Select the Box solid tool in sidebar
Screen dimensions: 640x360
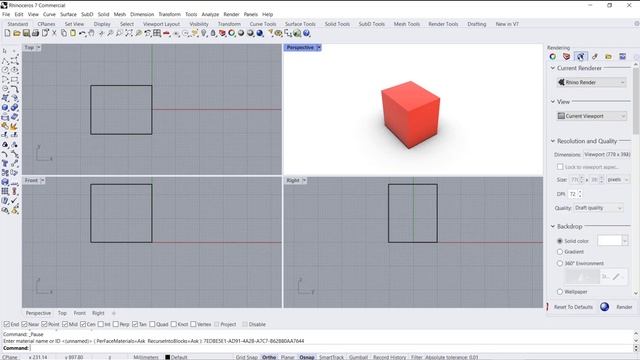coord(5,107)
